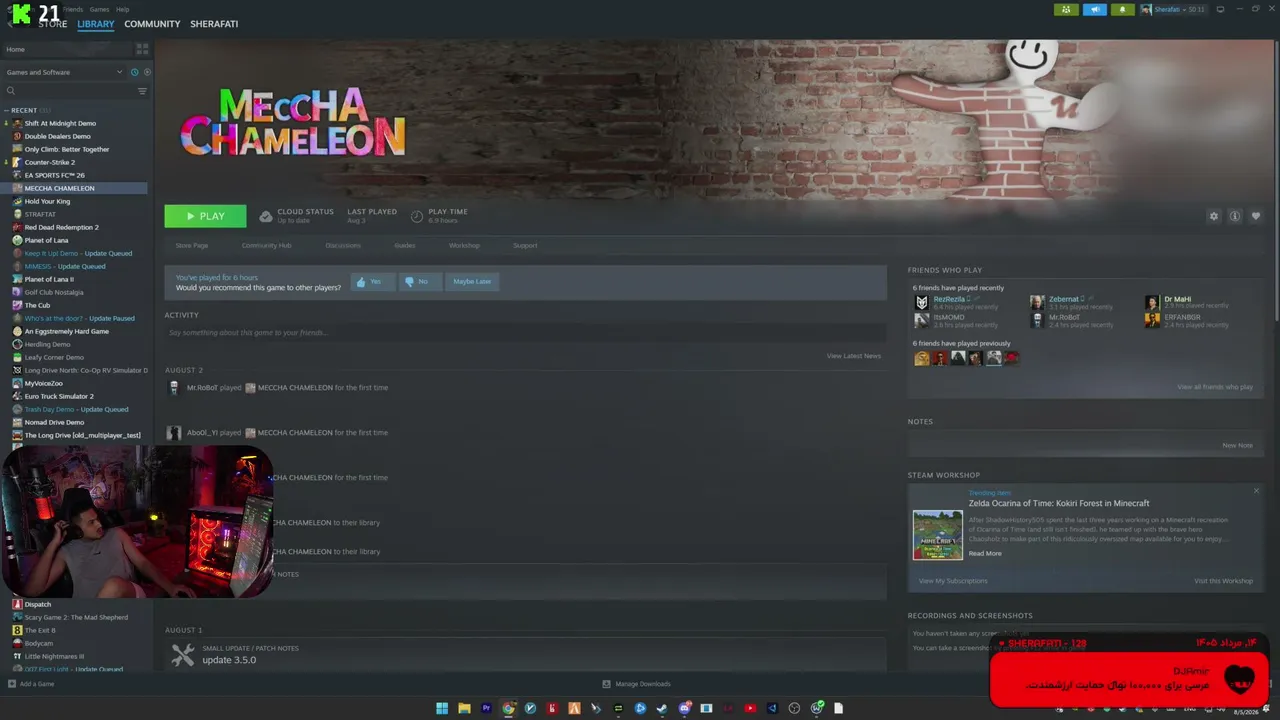1280x720 pixels.
Task: Click View My Subscriptions link
Action: (953, 581)
